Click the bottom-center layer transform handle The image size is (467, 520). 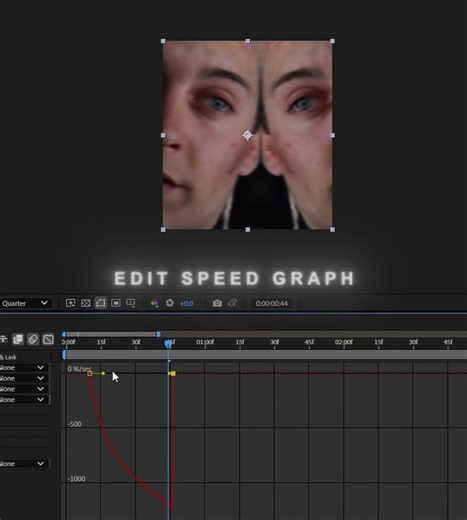[248, 230]
